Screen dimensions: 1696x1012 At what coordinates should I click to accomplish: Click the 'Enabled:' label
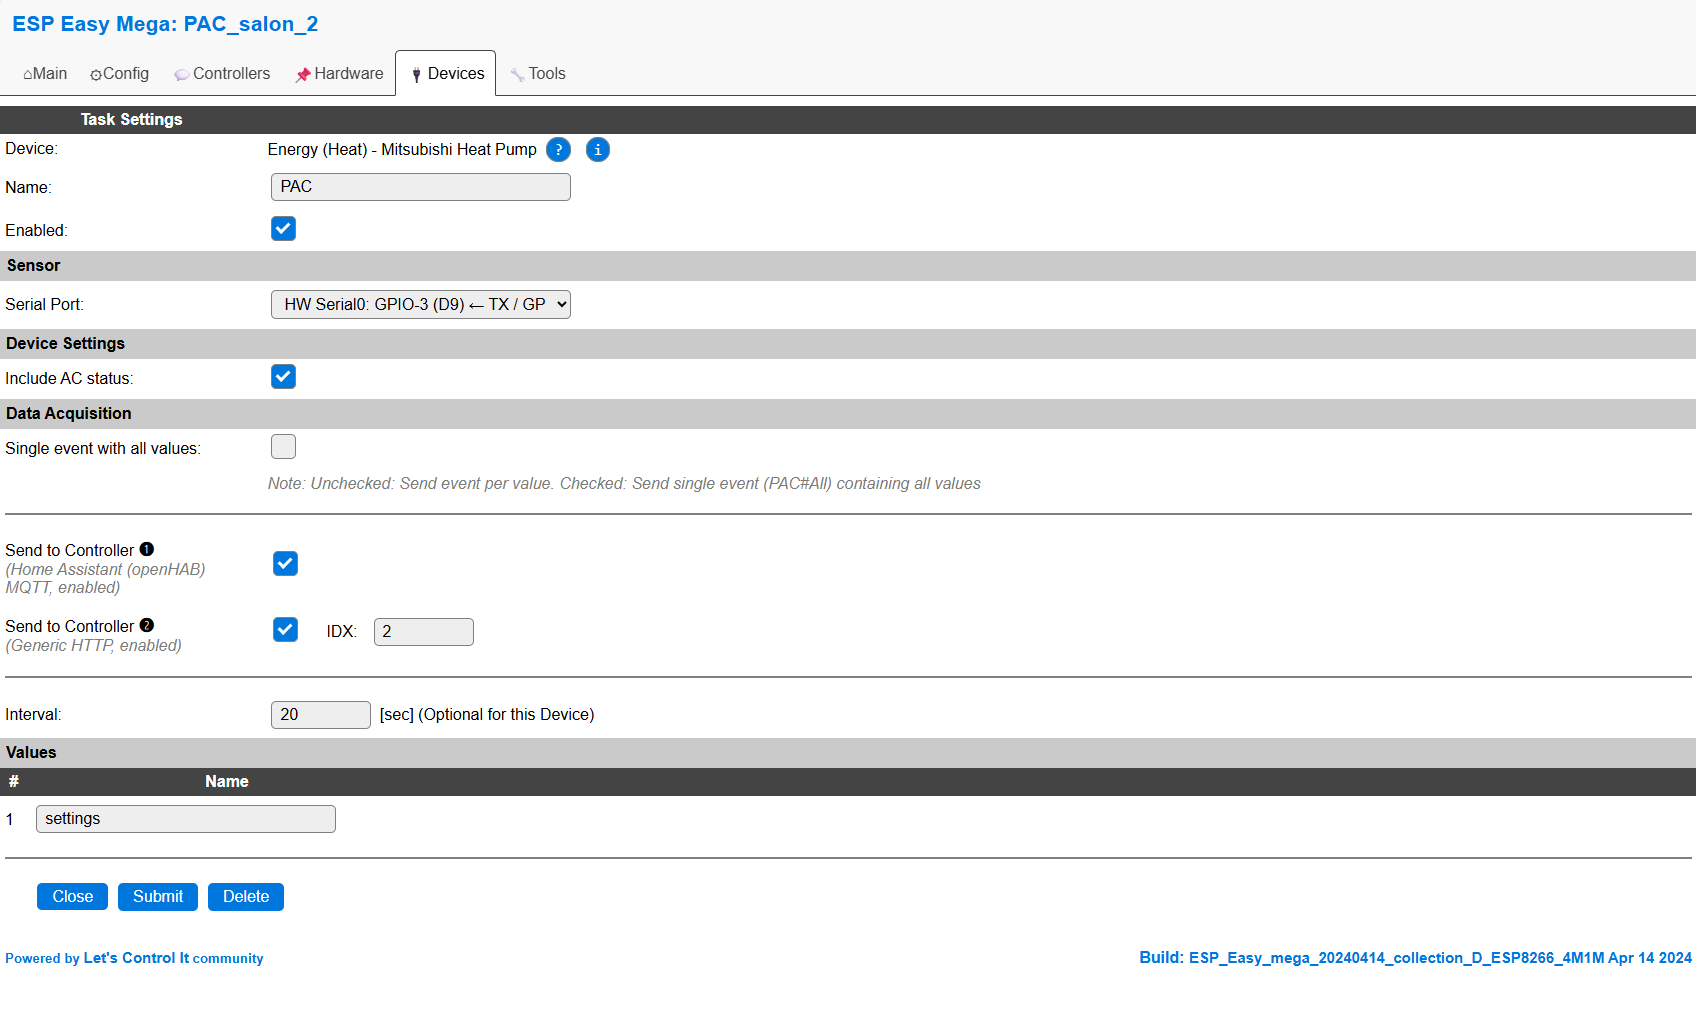click(x=36, y=231)
